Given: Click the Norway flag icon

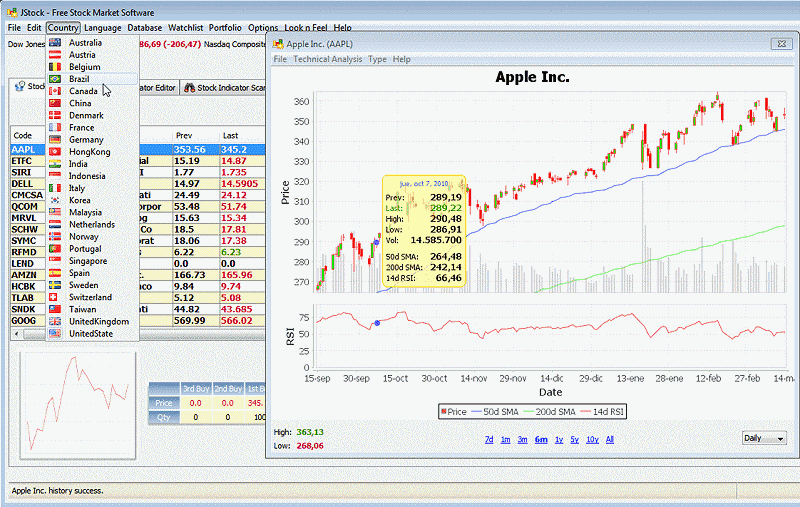Looking at the screenshot, I should [55, 236].
